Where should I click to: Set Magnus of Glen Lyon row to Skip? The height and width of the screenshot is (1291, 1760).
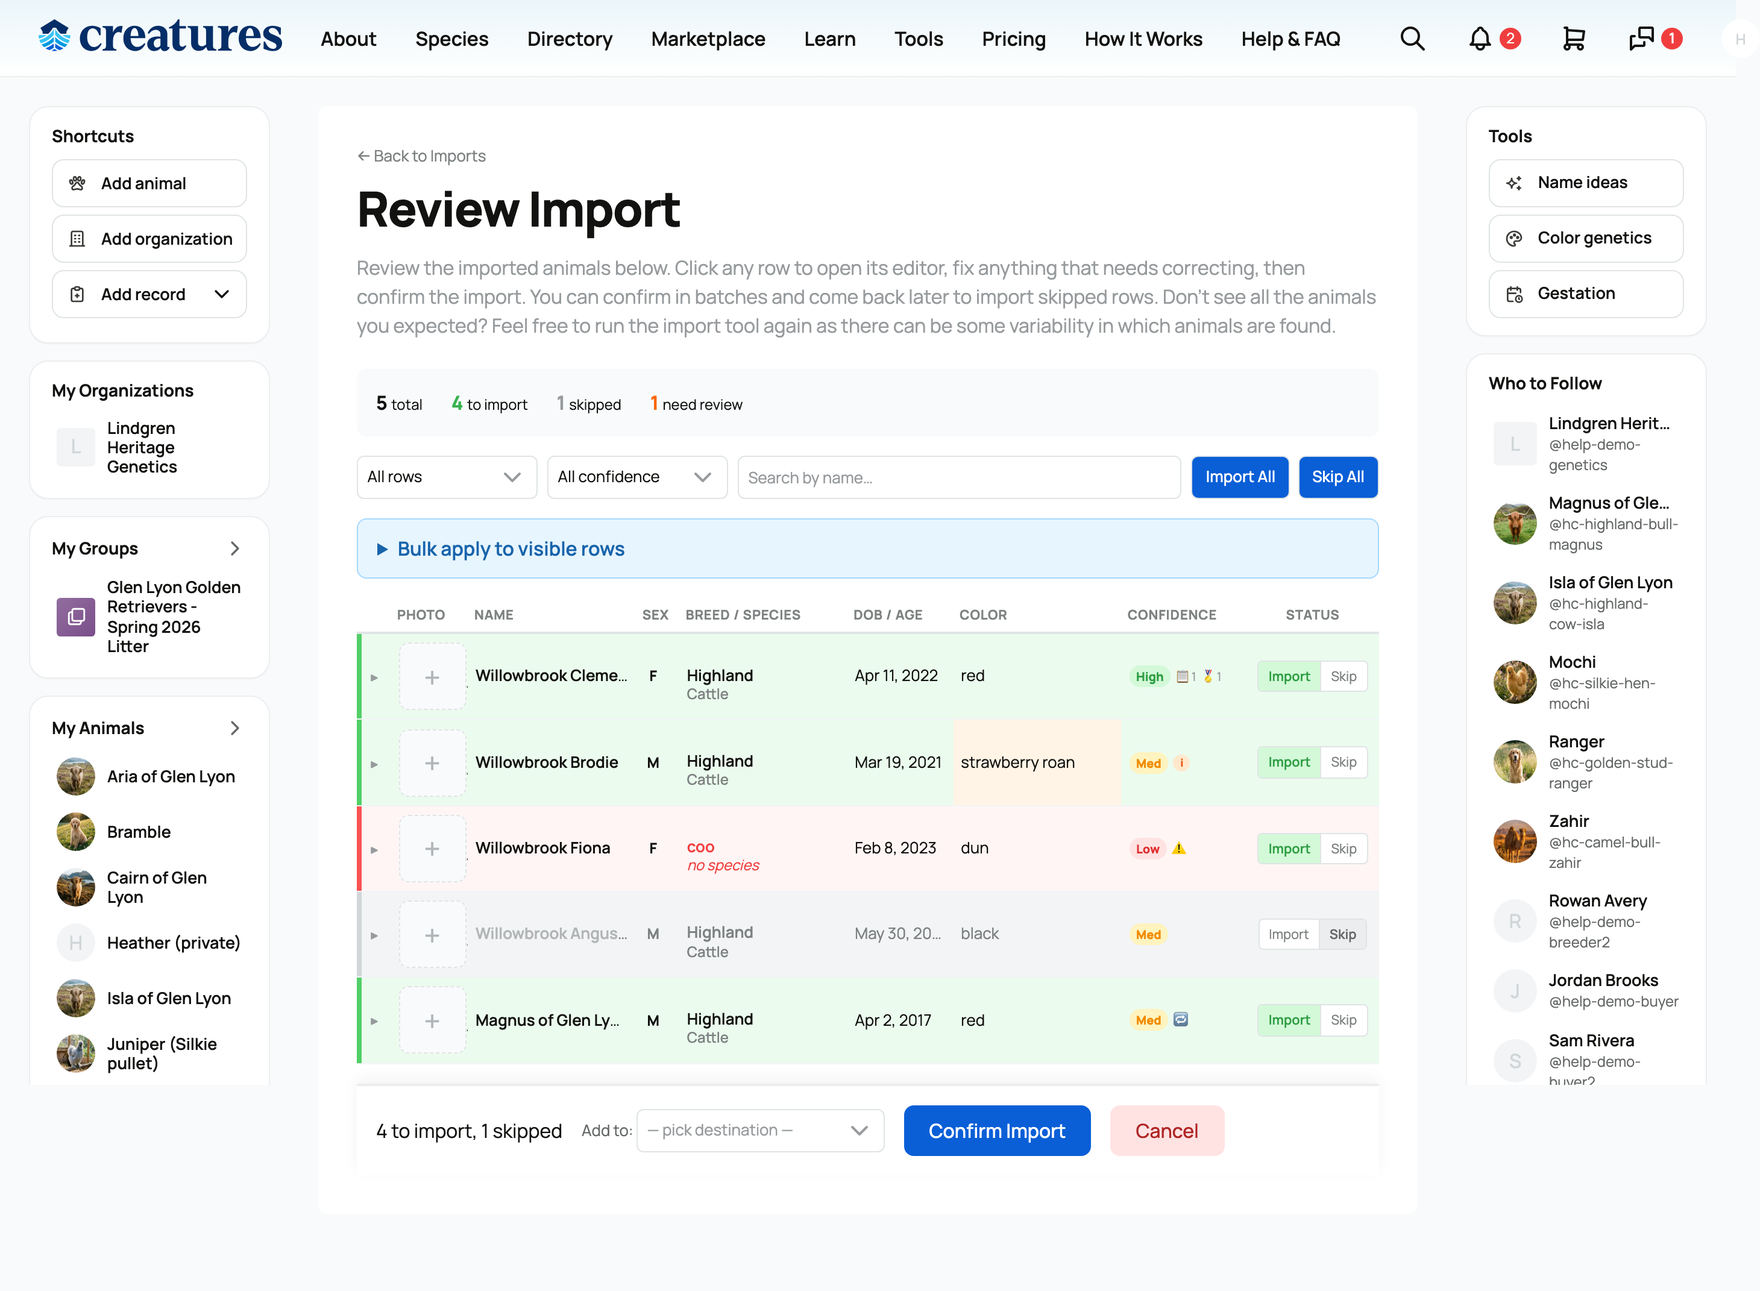tap(1344, 1020)
